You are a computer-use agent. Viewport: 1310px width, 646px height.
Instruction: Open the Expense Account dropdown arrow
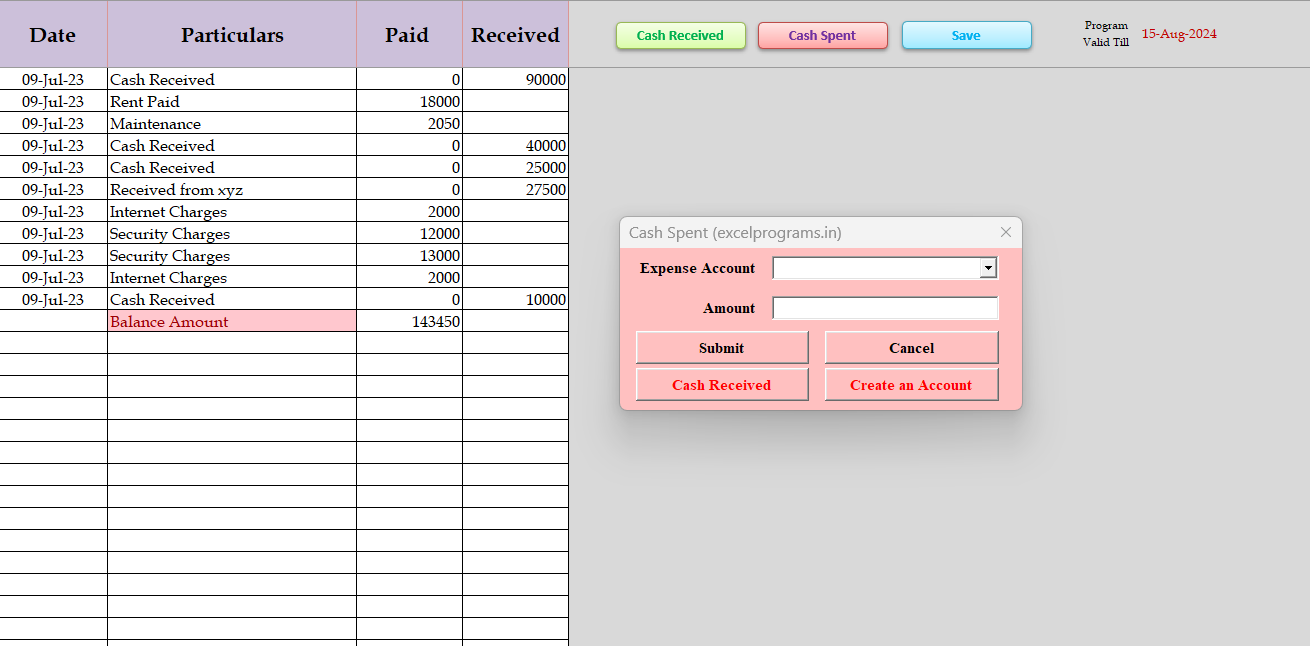(x=988, y=268)
